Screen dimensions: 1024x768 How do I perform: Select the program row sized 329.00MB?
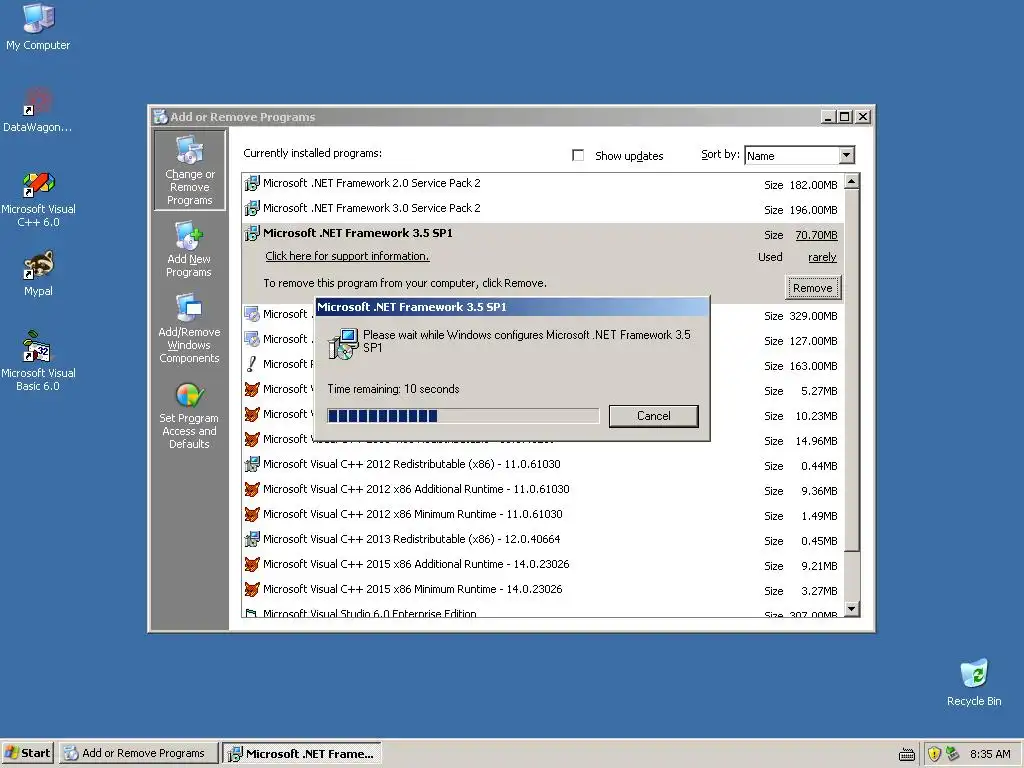pyautogui.click(x=542, y=315)
